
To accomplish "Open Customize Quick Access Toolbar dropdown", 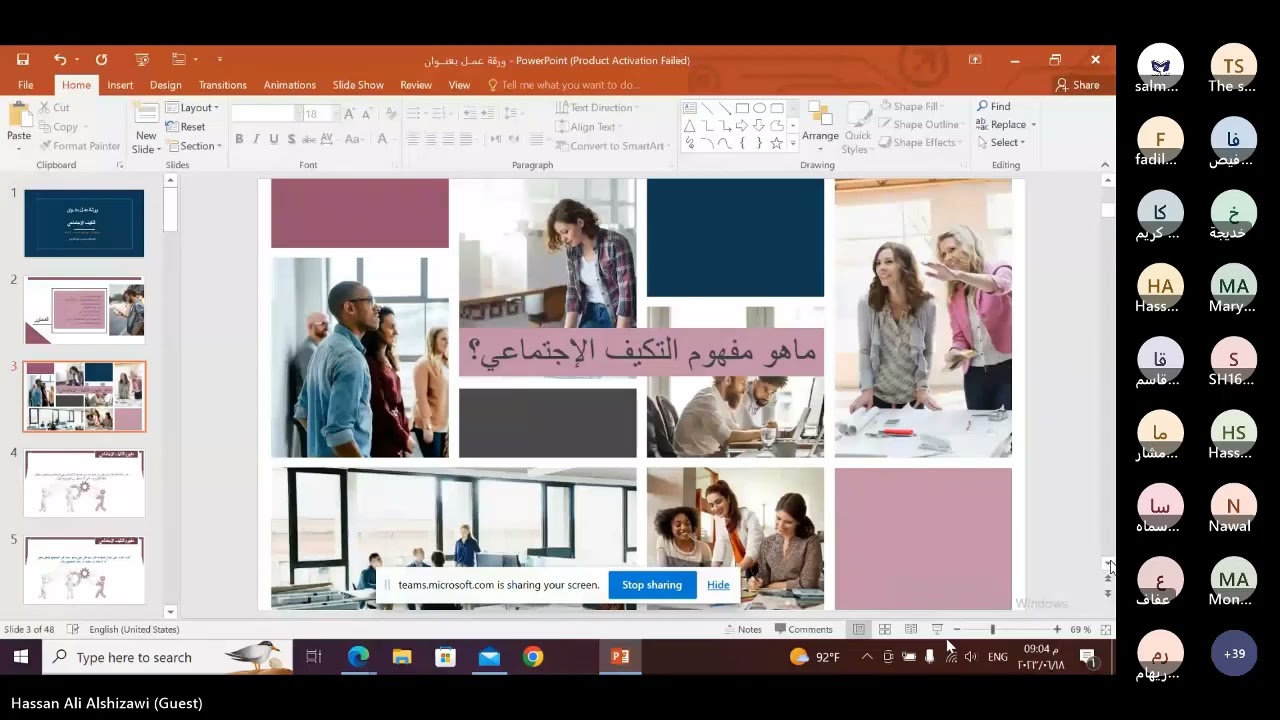I will point(220,60).
